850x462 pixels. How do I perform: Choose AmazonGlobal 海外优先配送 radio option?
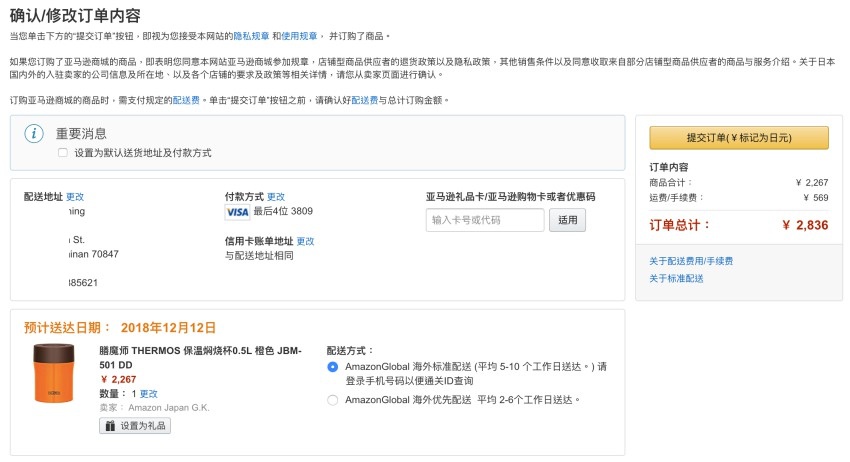click(x=333, y=400)
